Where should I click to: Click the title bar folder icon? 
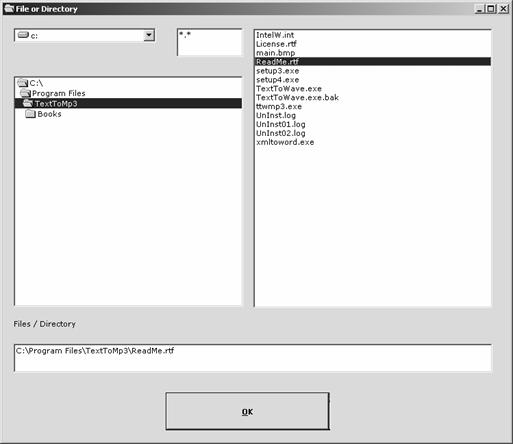coord(9,8)
